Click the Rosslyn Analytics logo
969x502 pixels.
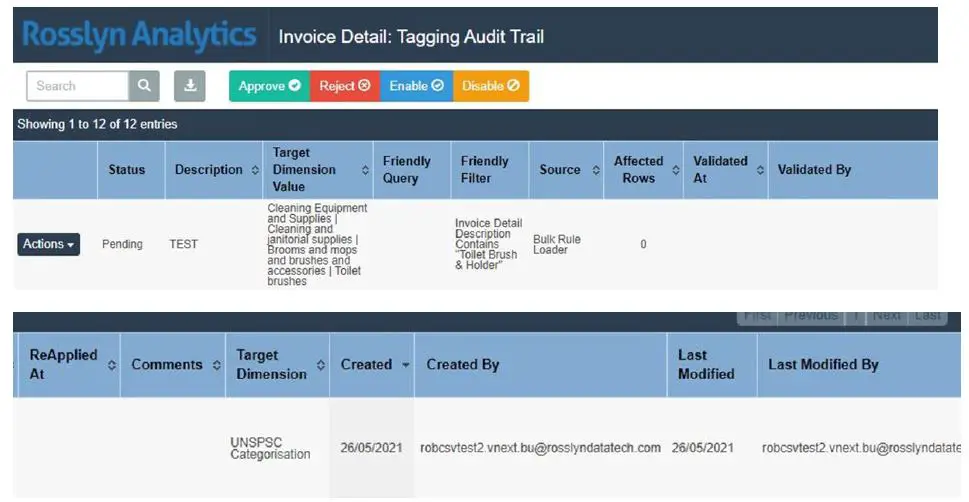139,35
